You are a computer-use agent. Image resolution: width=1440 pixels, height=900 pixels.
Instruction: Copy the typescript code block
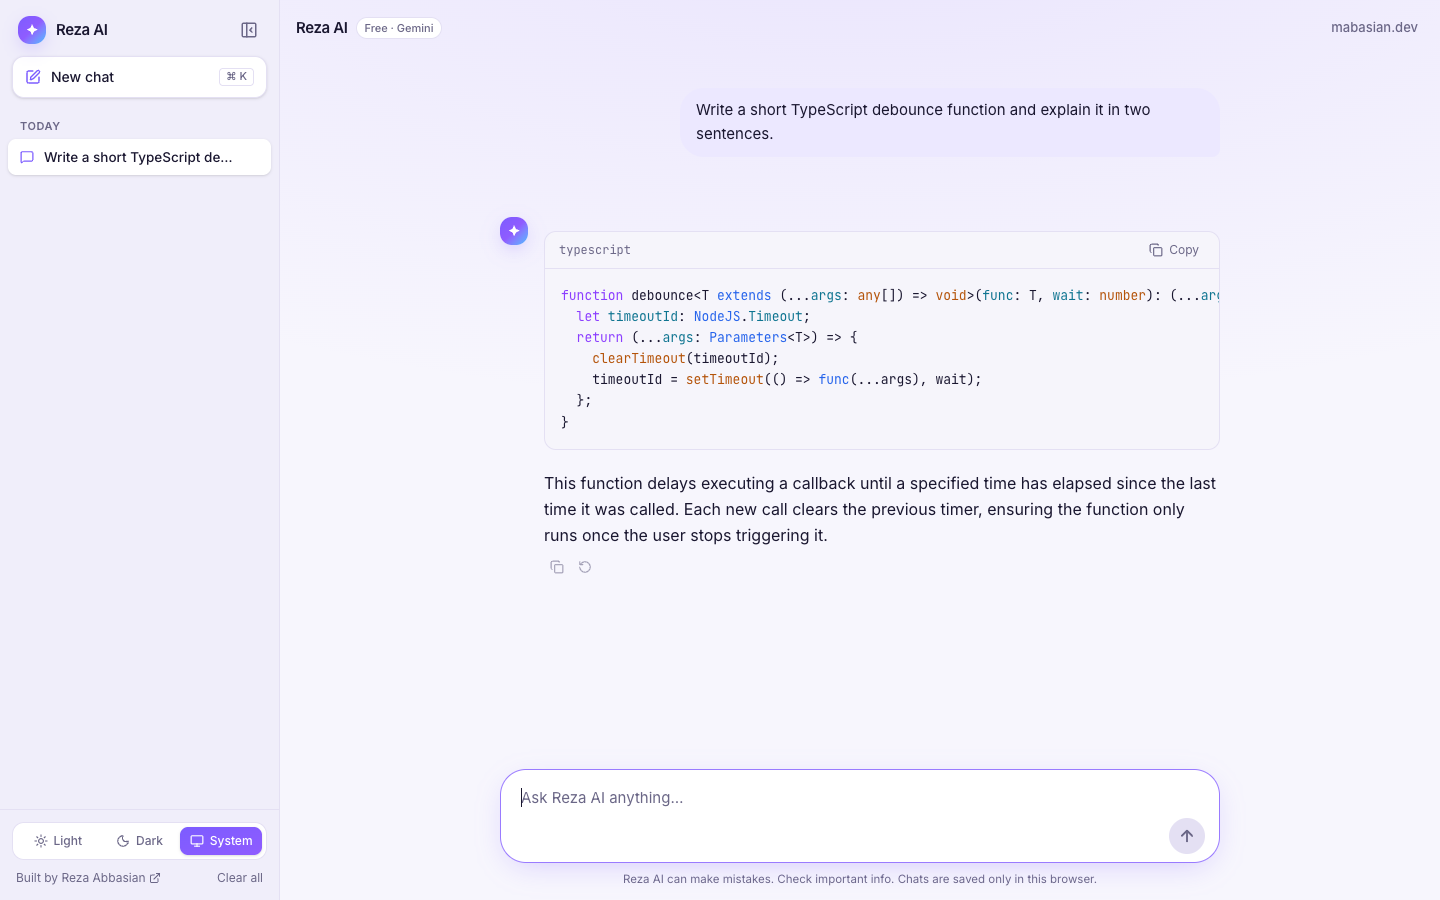click(x=1174, y=250)
